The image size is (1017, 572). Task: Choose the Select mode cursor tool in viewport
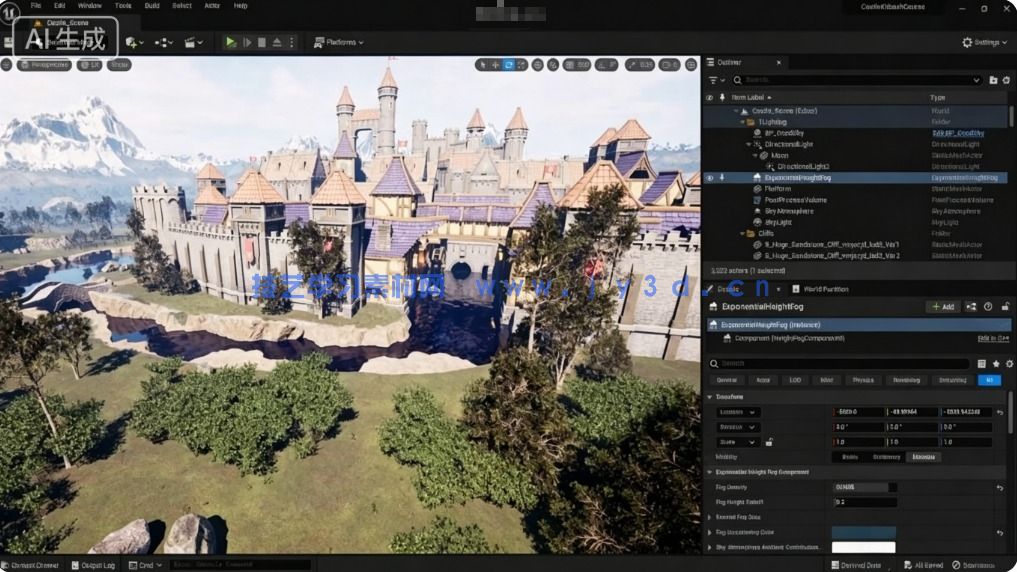point(483,65)
